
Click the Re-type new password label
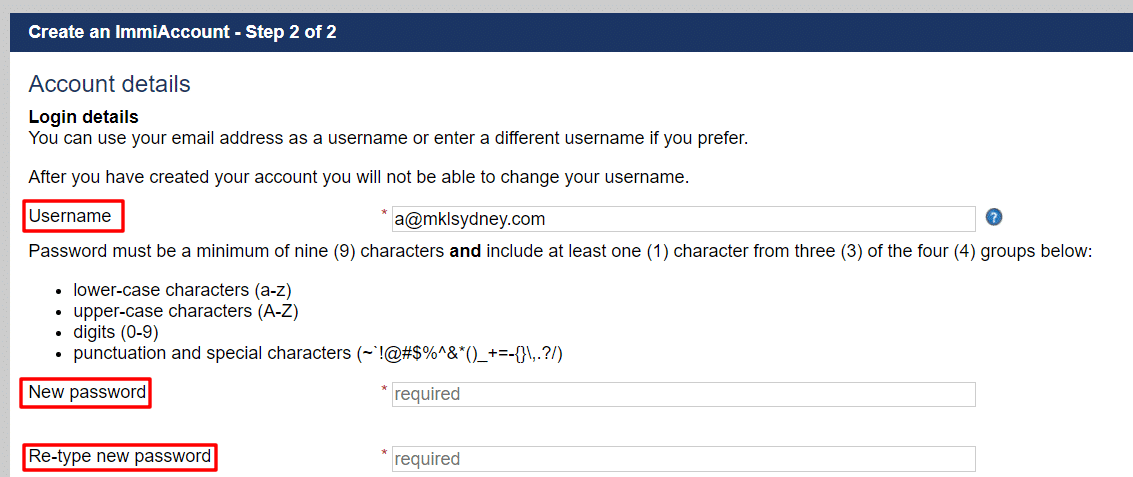coord(120,457)
